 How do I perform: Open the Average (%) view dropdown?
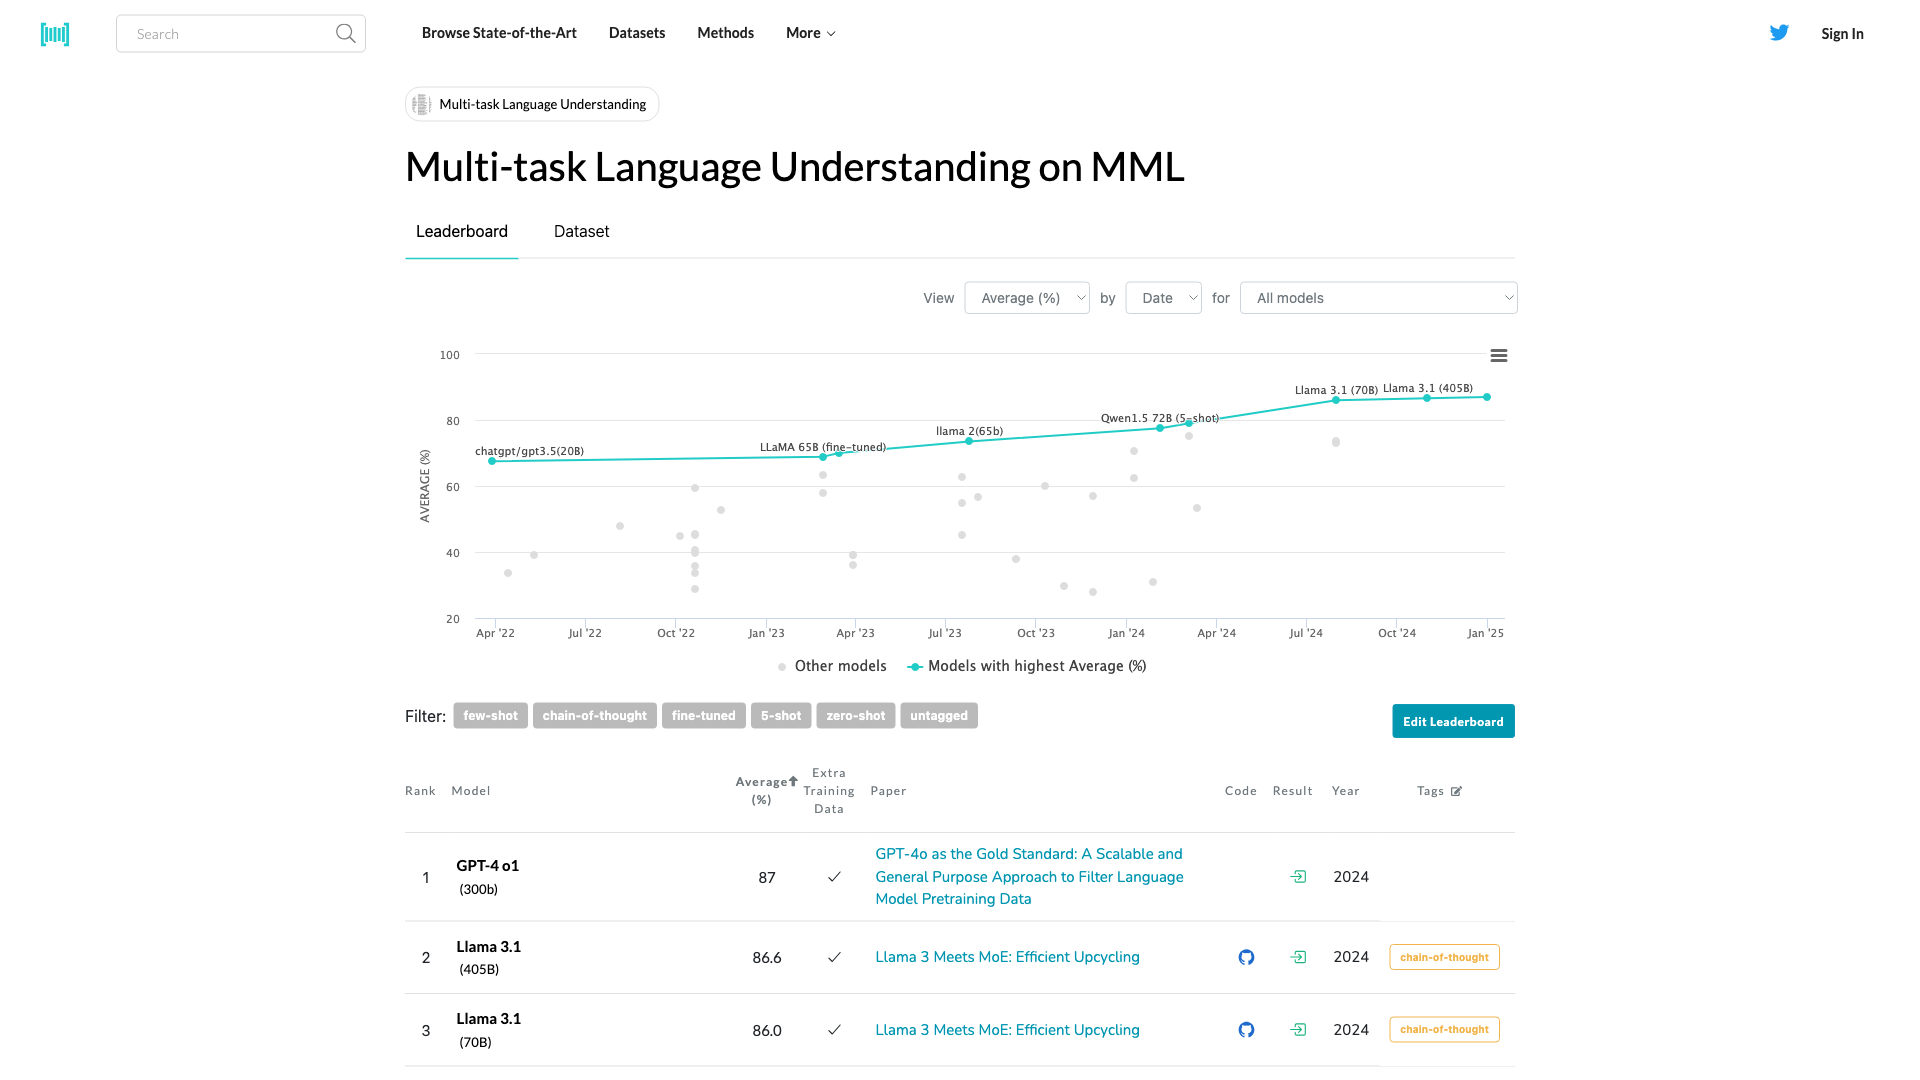[x=1027, y=298]
